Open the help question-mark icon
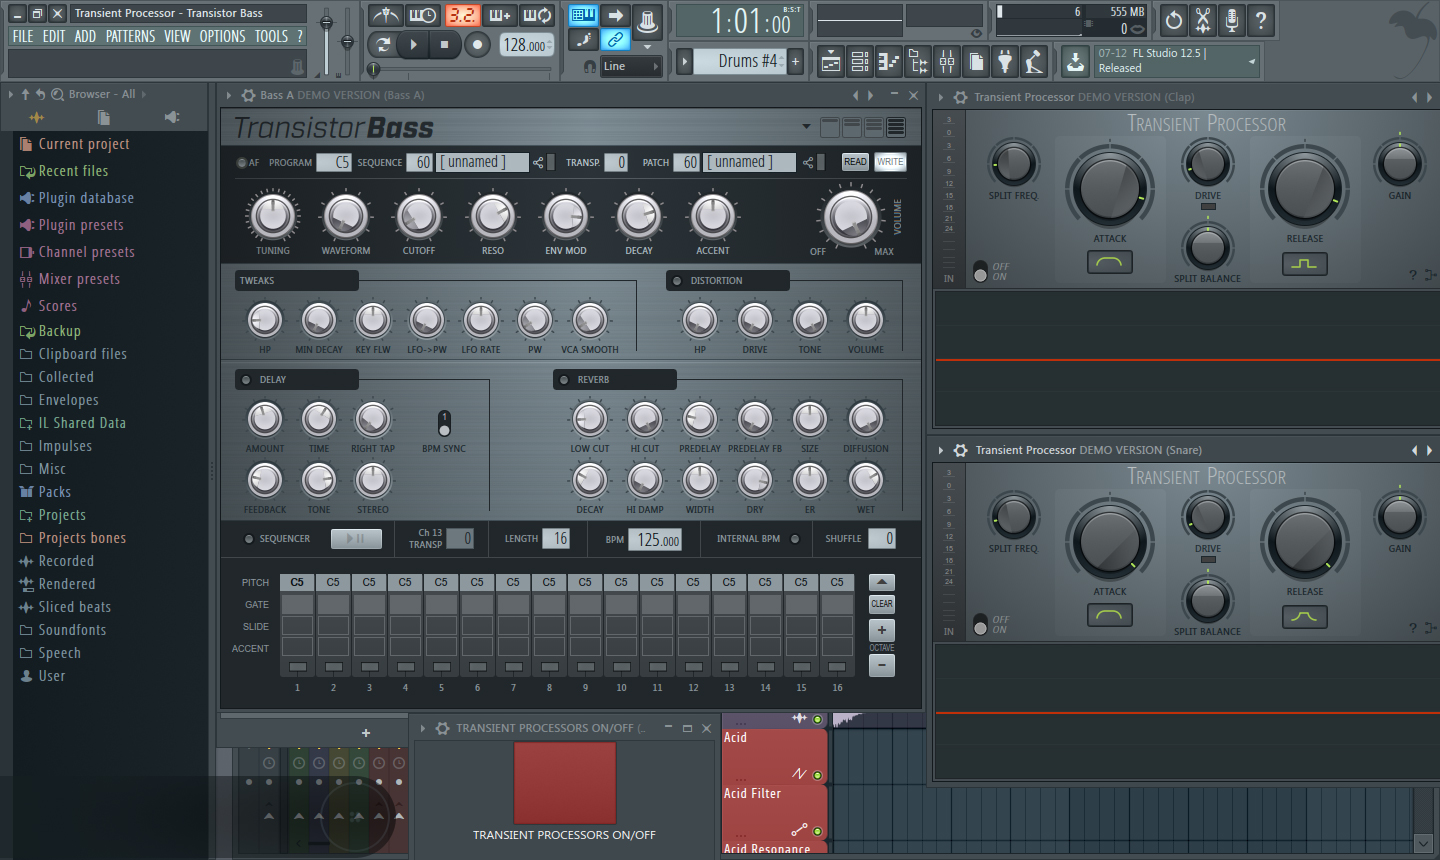1440x860 pixels. [x=1261, y=20]
